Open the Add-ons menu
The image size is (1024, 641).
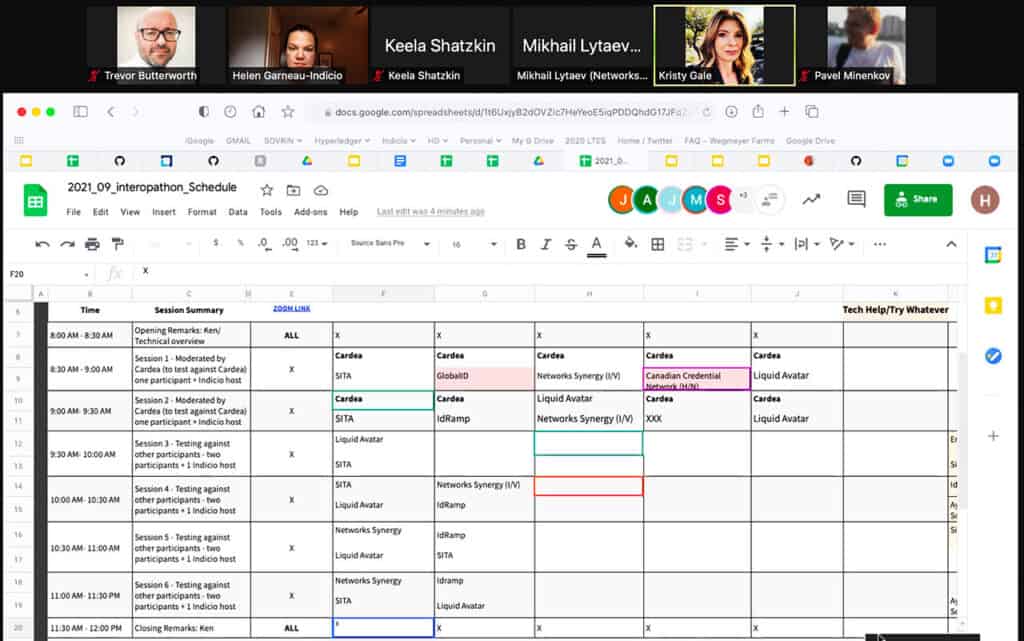(310, 212)
